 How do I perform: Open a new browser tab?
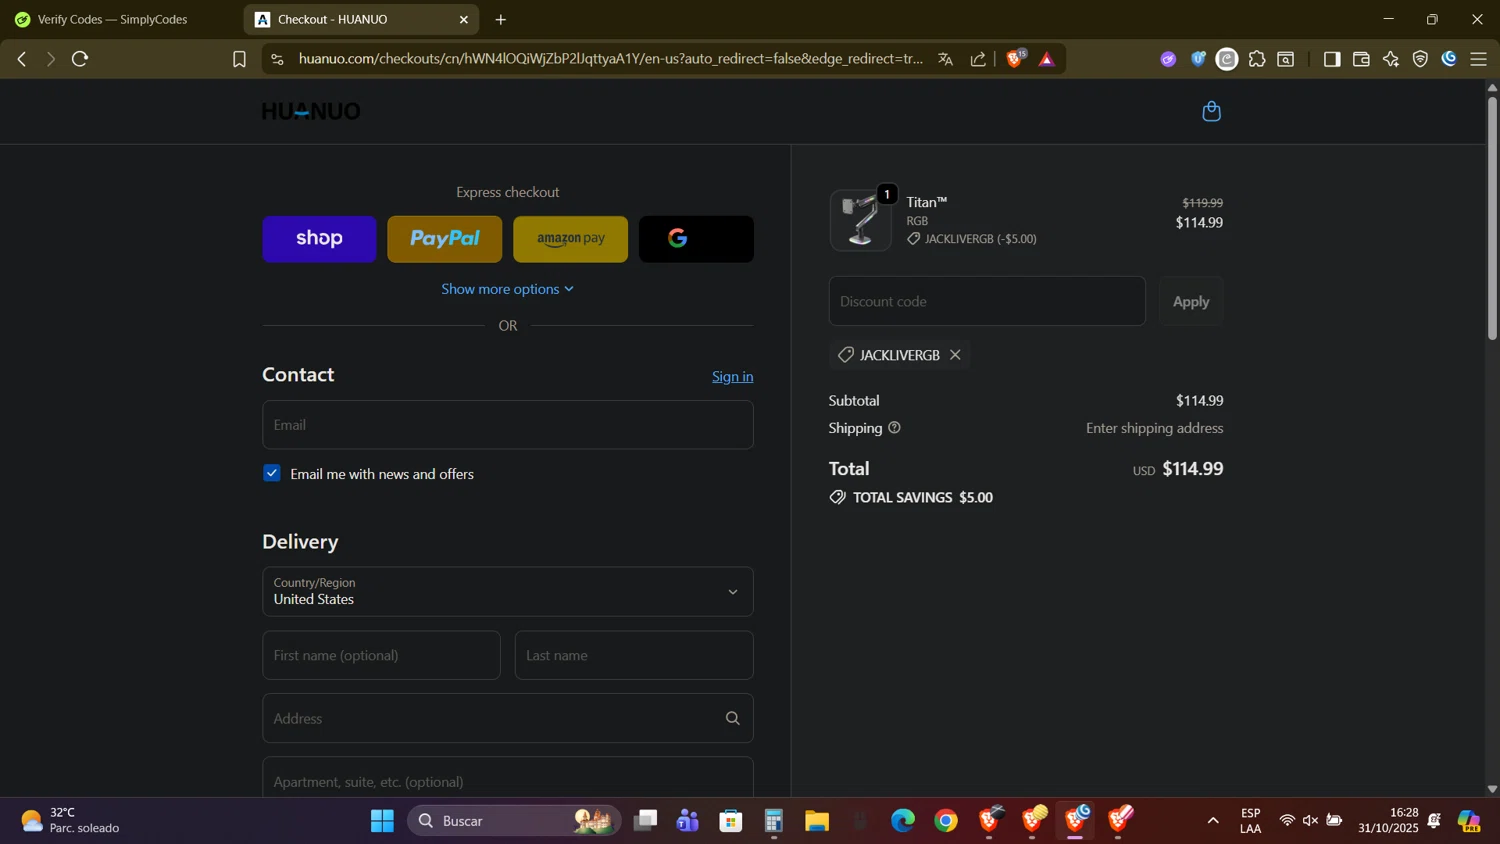tap(501, 19)
